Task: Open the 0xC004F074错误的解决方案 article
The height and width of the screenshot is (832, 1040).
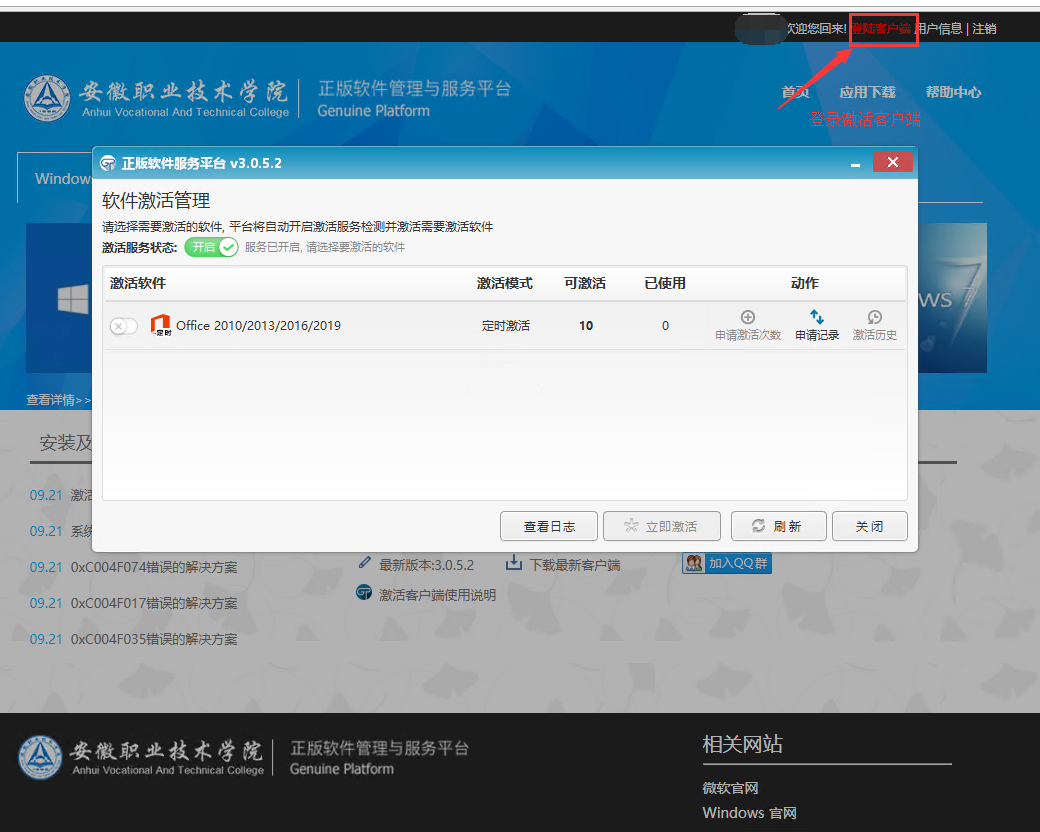Action: pyautogui.click(x=154, y=567)
